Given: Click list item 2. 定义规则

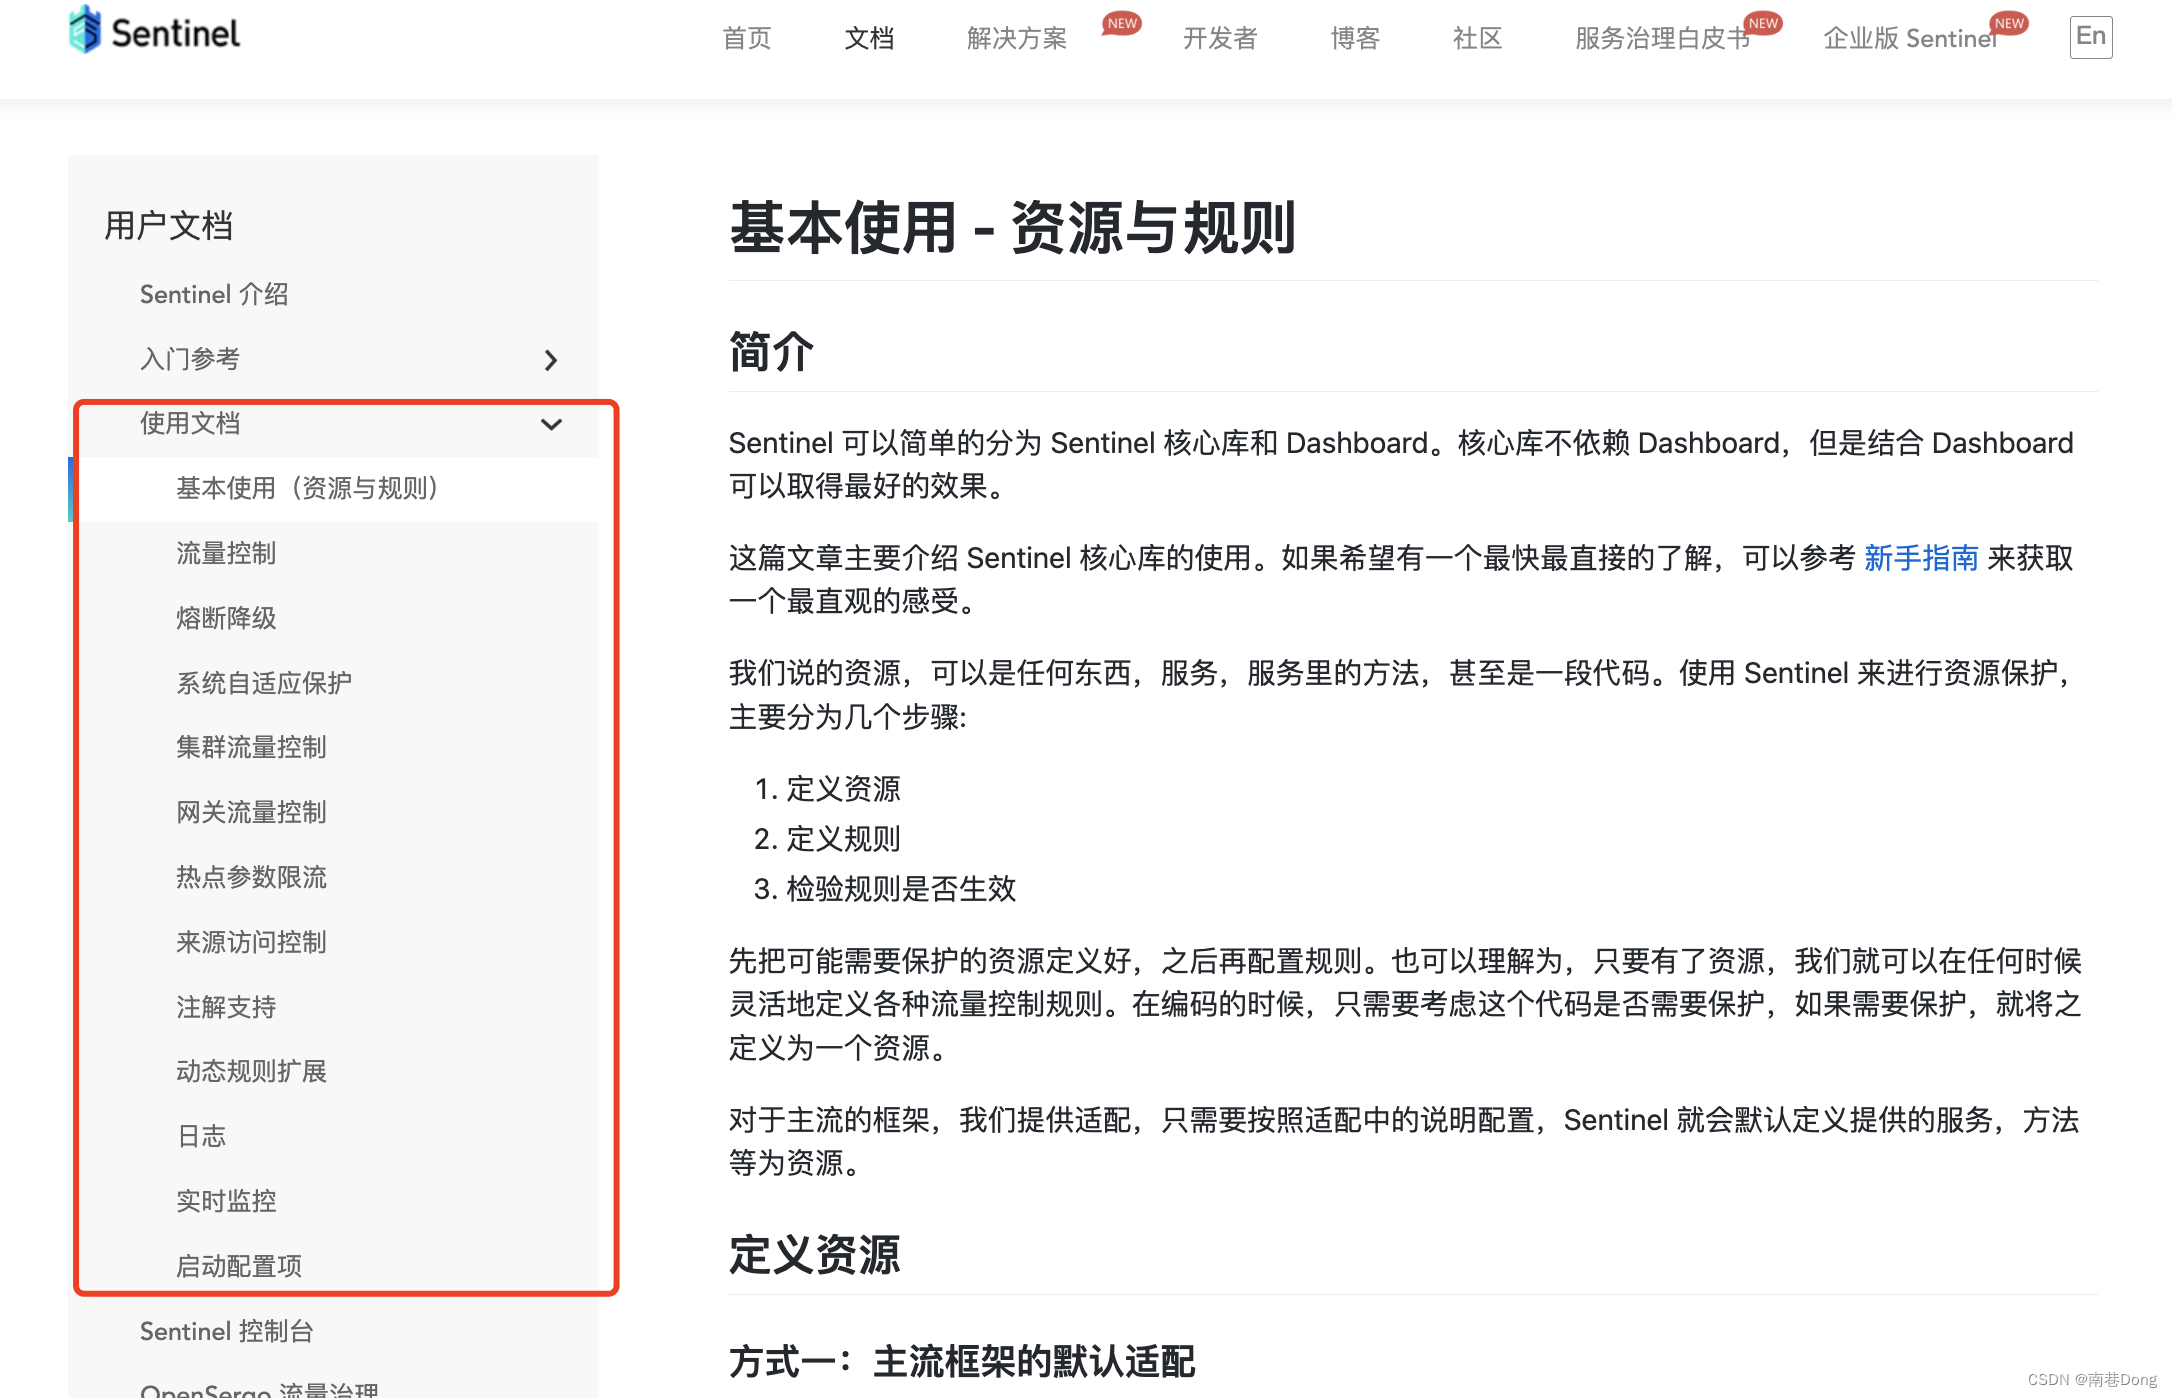Looking at the screenshot, I should tap(828, 839).
